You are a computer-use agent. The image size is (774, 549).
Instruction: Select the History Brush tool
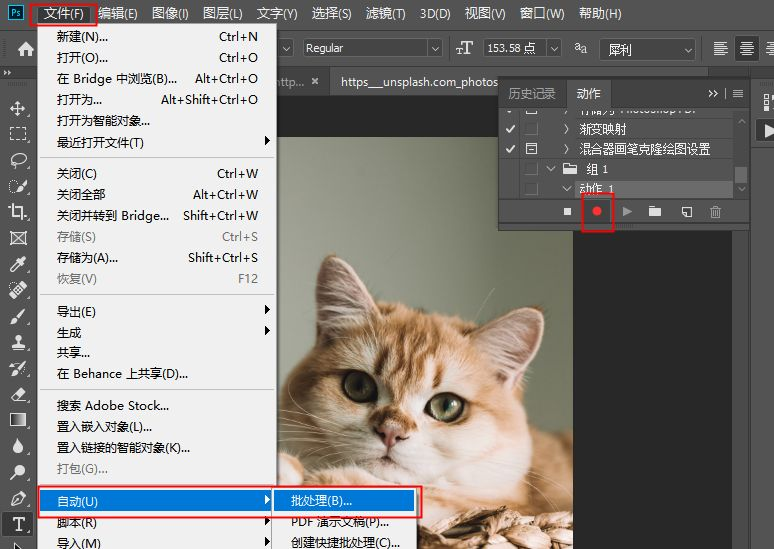(18, 368)
